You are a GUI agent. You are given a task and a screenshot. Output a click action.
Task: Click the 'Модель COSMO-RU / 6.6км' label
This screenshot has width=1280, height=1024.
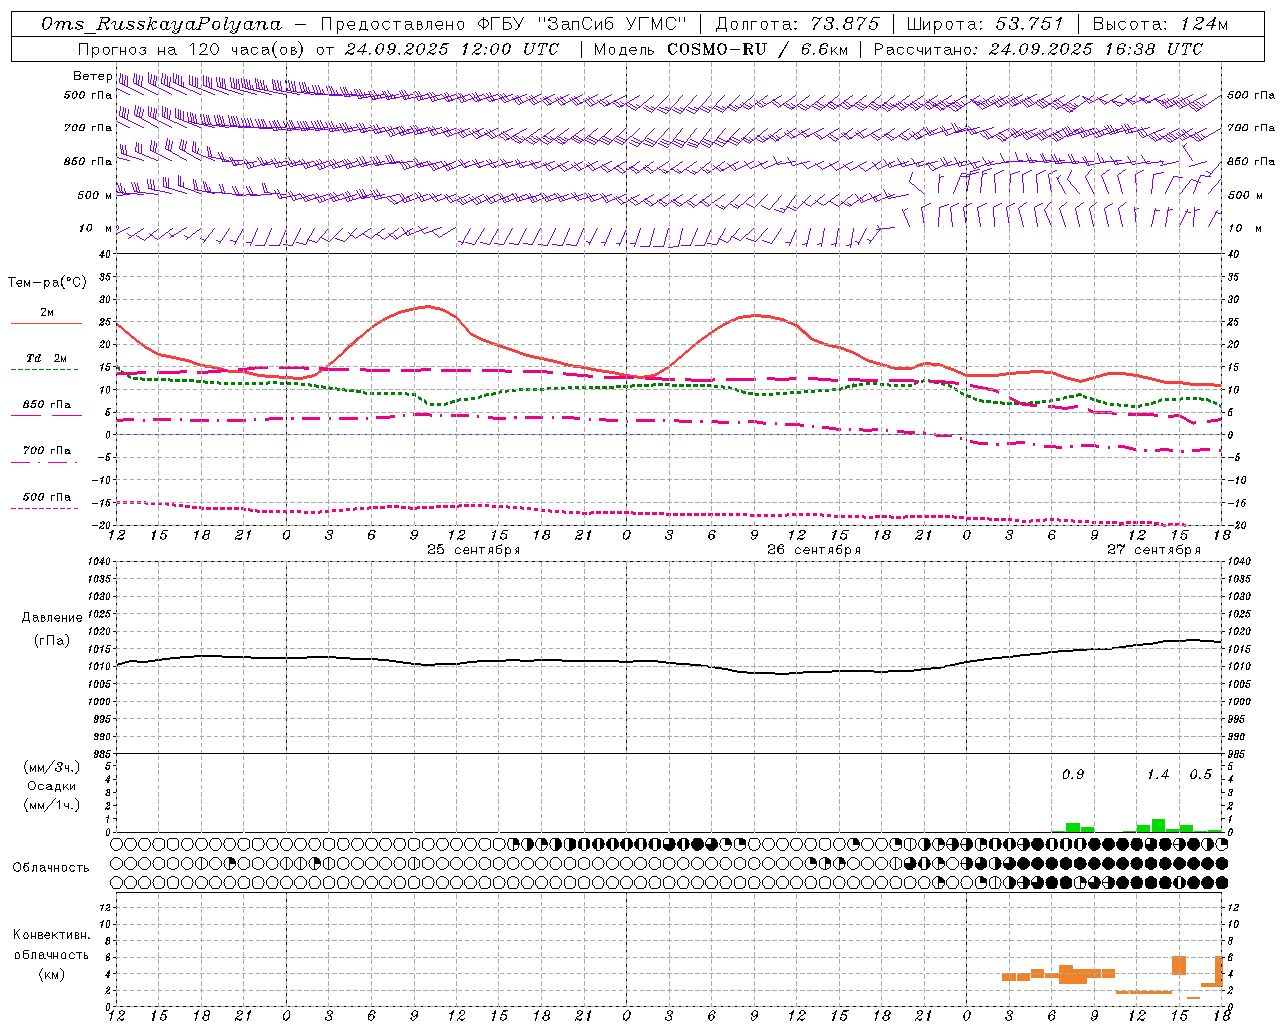click(x=720, y=49)
